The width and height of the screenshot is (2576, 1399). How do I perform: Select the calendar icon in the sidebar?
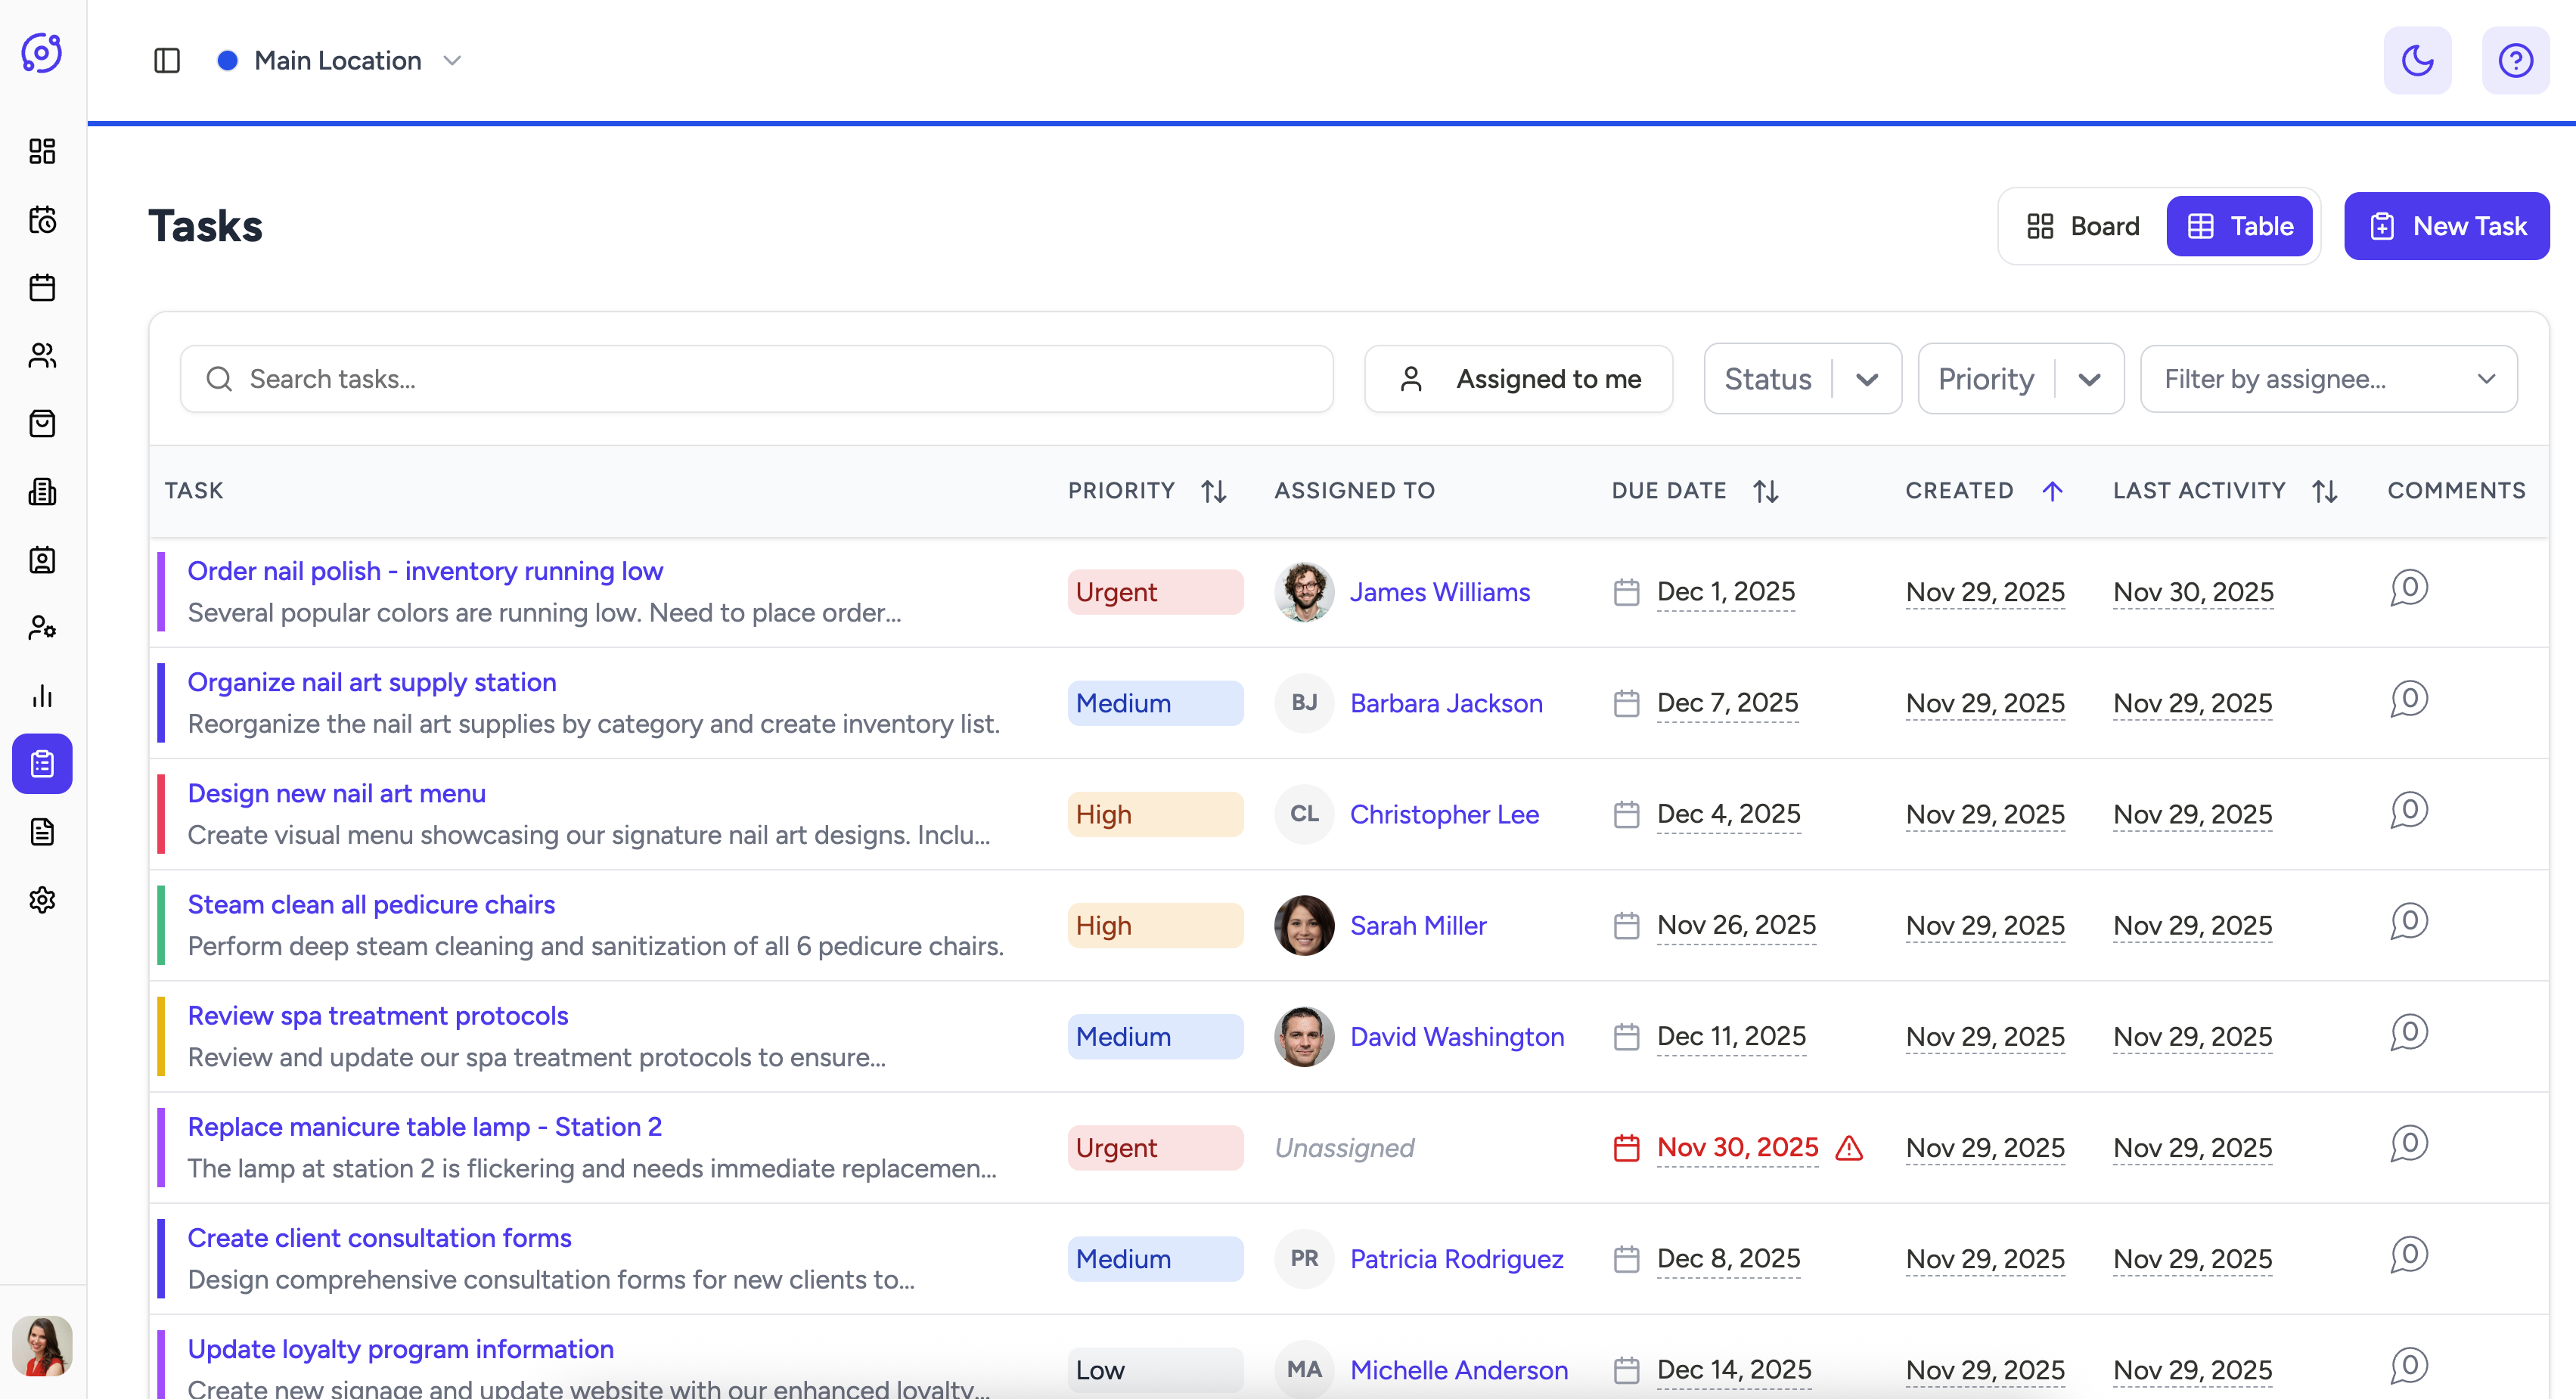(x=42, y=287)
